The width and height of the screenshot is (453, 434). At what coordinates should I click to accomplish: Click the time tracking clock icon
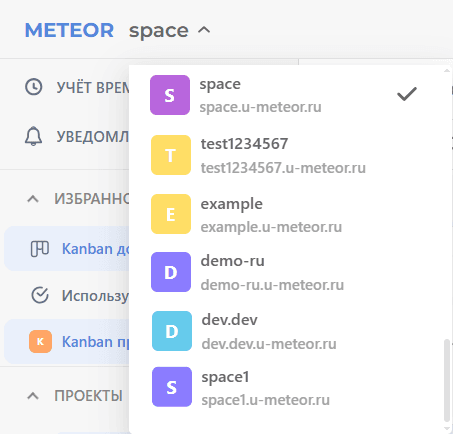[x=34, y=87]
